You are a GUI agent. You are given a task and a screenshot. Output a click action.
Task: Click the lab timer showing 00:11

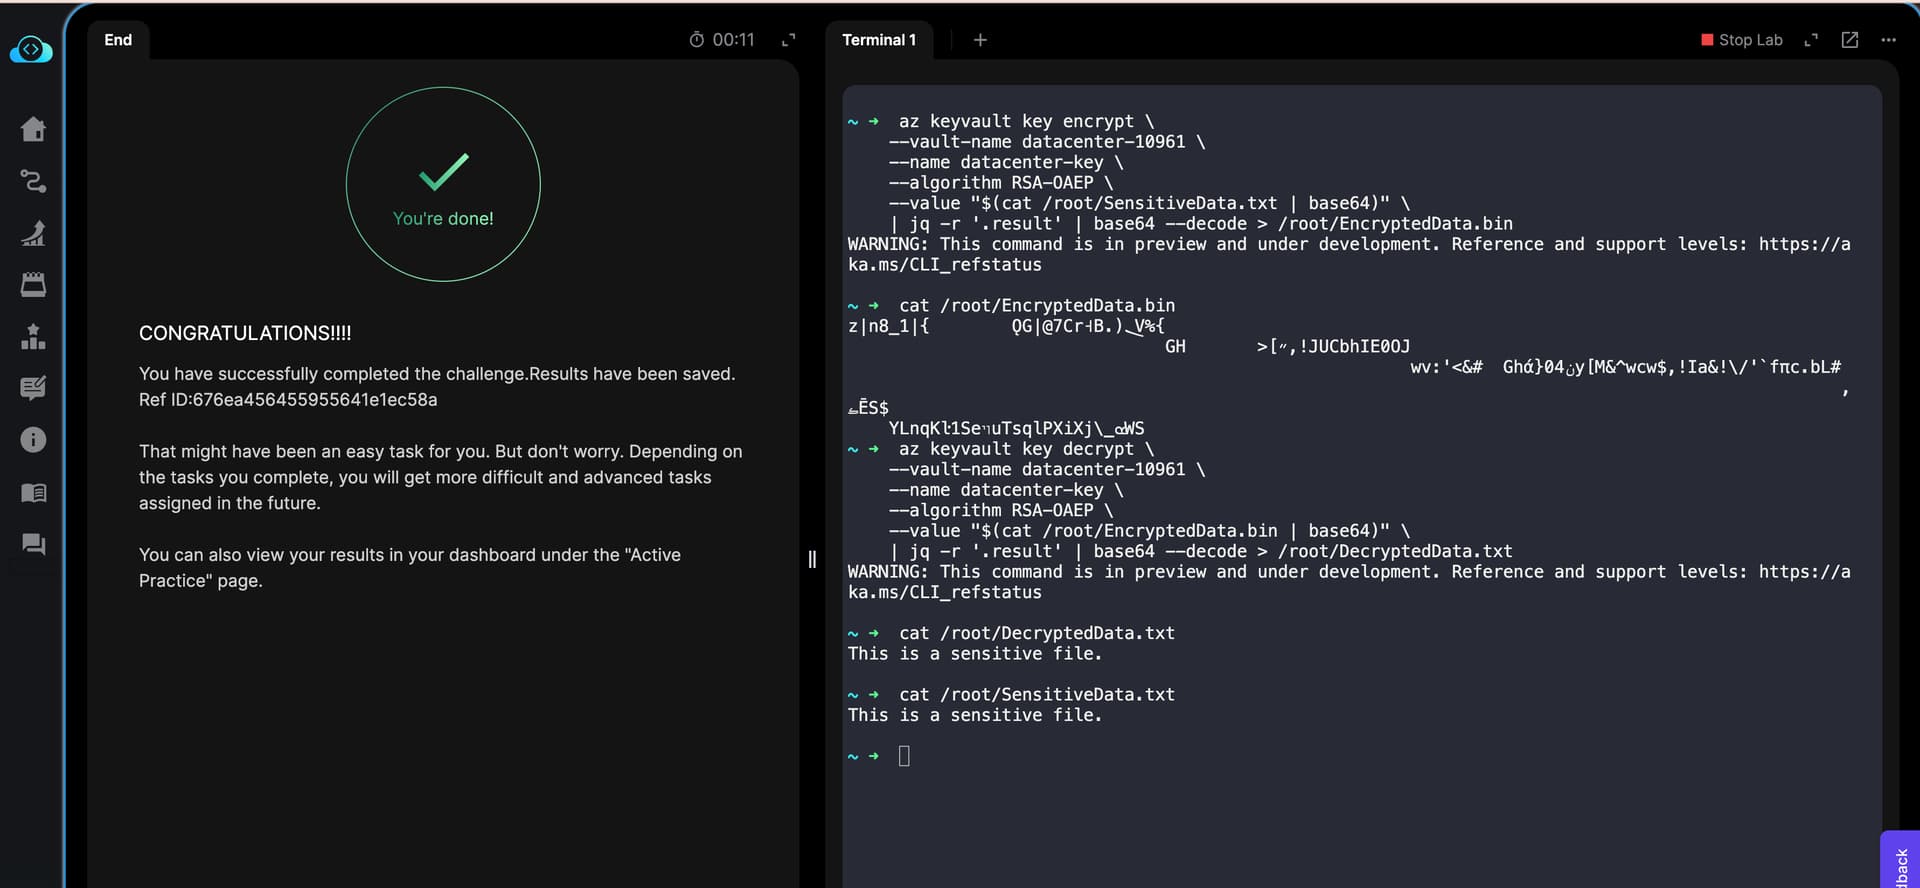(x=722, y=40)
